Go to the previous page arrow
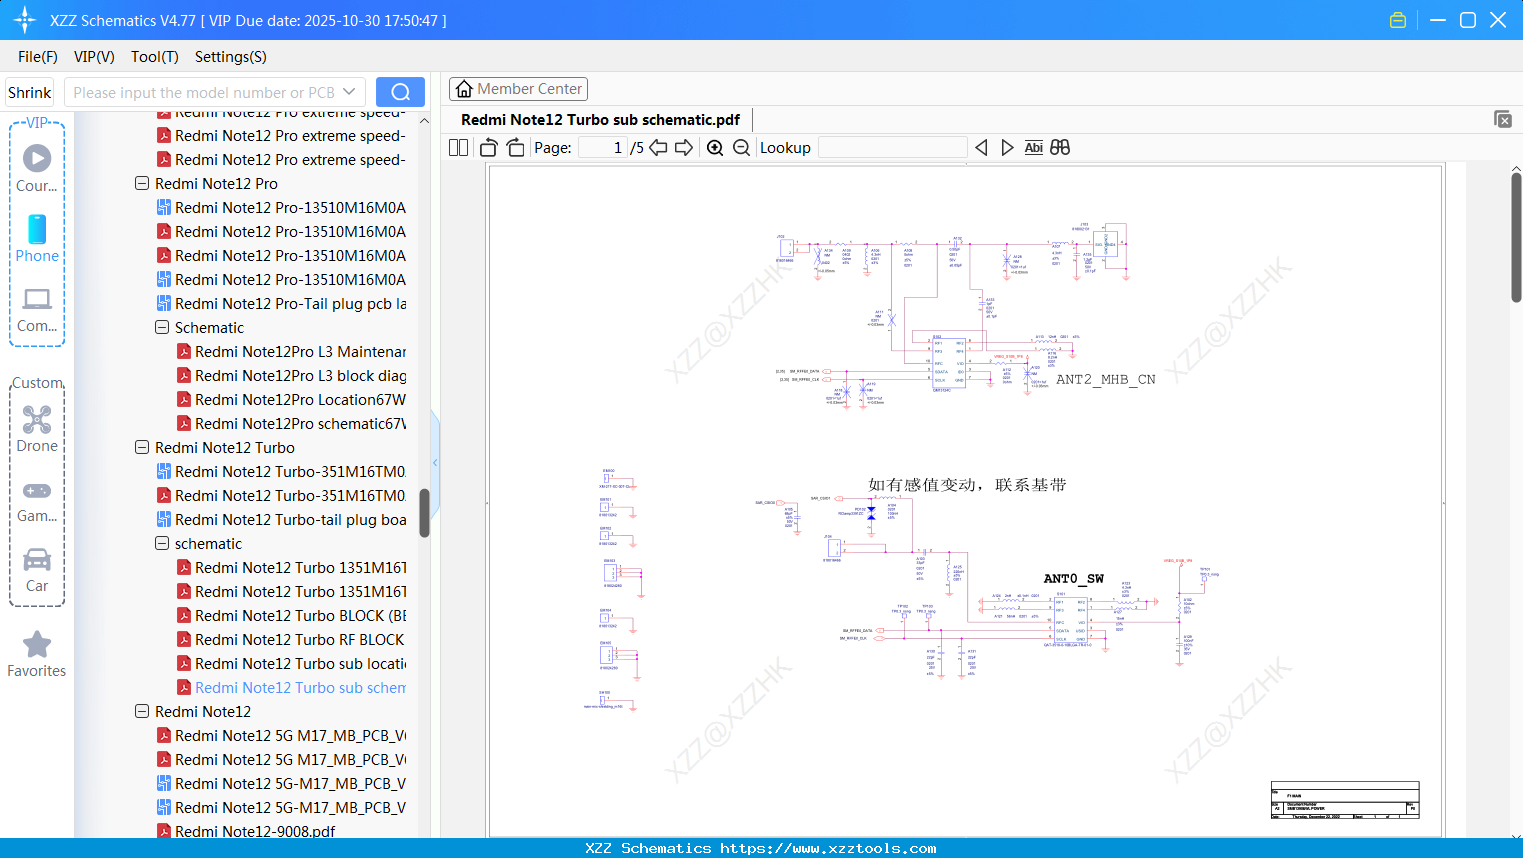This screenshot has width=1523, height=858. coord(658,148)
